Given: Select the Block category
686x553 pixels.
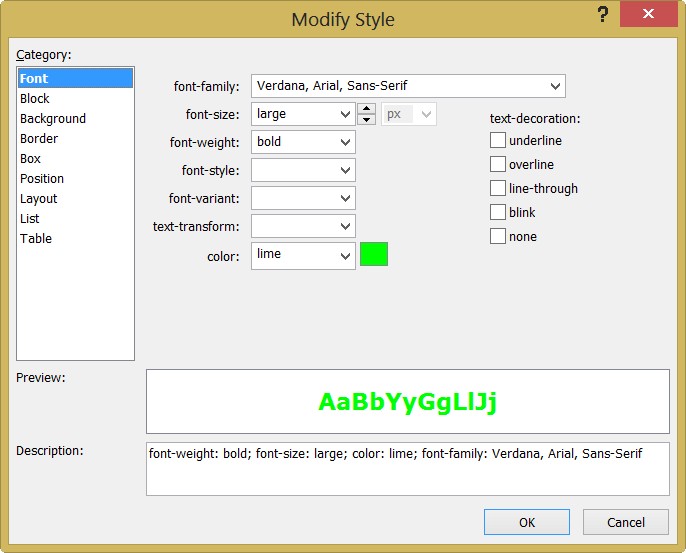Looking at the screenshot, I should (x=75, y=98).
